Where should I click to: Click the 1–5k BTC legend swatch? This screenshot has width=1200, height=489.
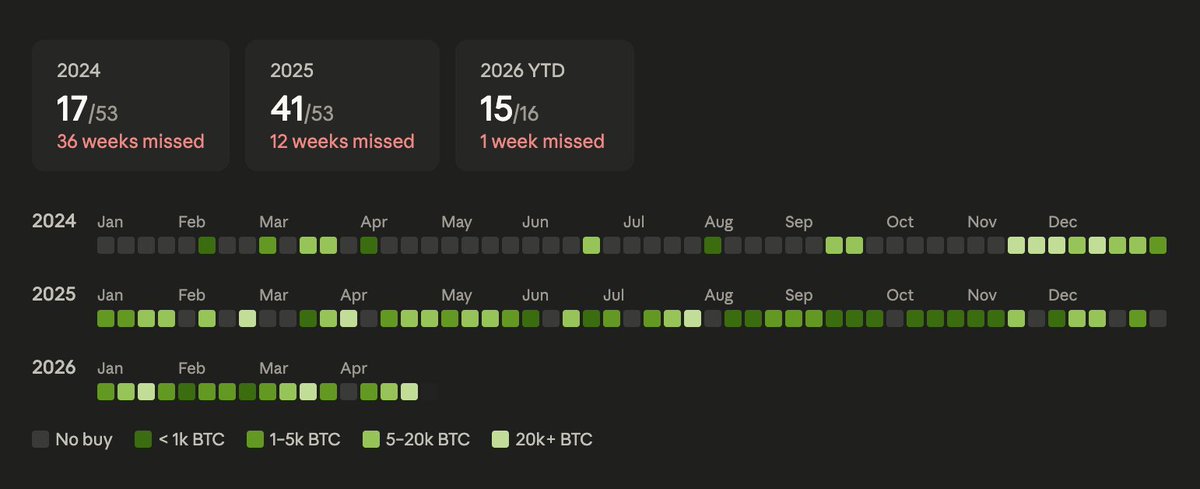[x=255, y=439]
